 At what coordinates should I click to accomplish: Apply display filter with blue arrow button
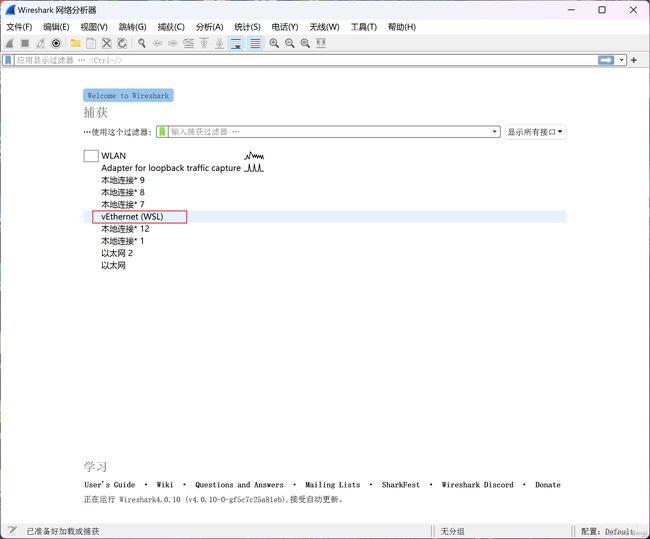tap(606, 60)
